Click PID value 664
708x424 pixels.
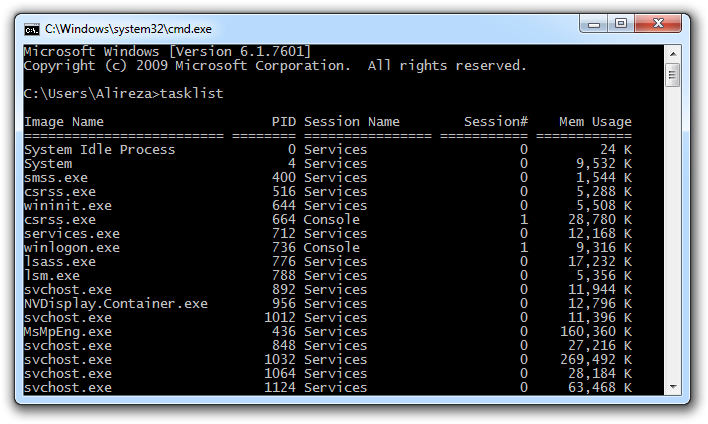pyautogui.click(x=284, y=219)
